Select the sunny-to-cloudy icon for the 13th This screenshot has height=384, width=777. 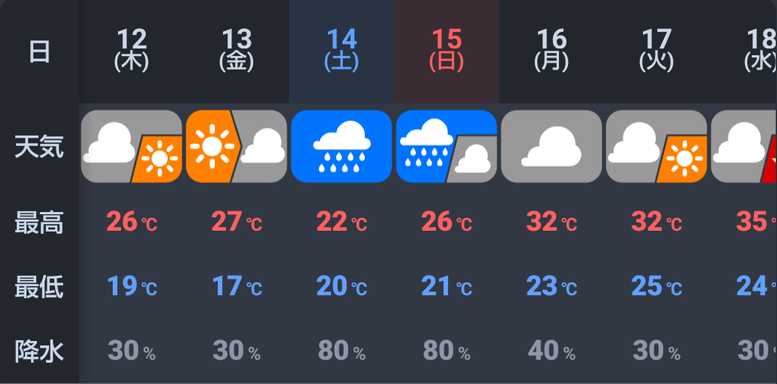point(236,146)
